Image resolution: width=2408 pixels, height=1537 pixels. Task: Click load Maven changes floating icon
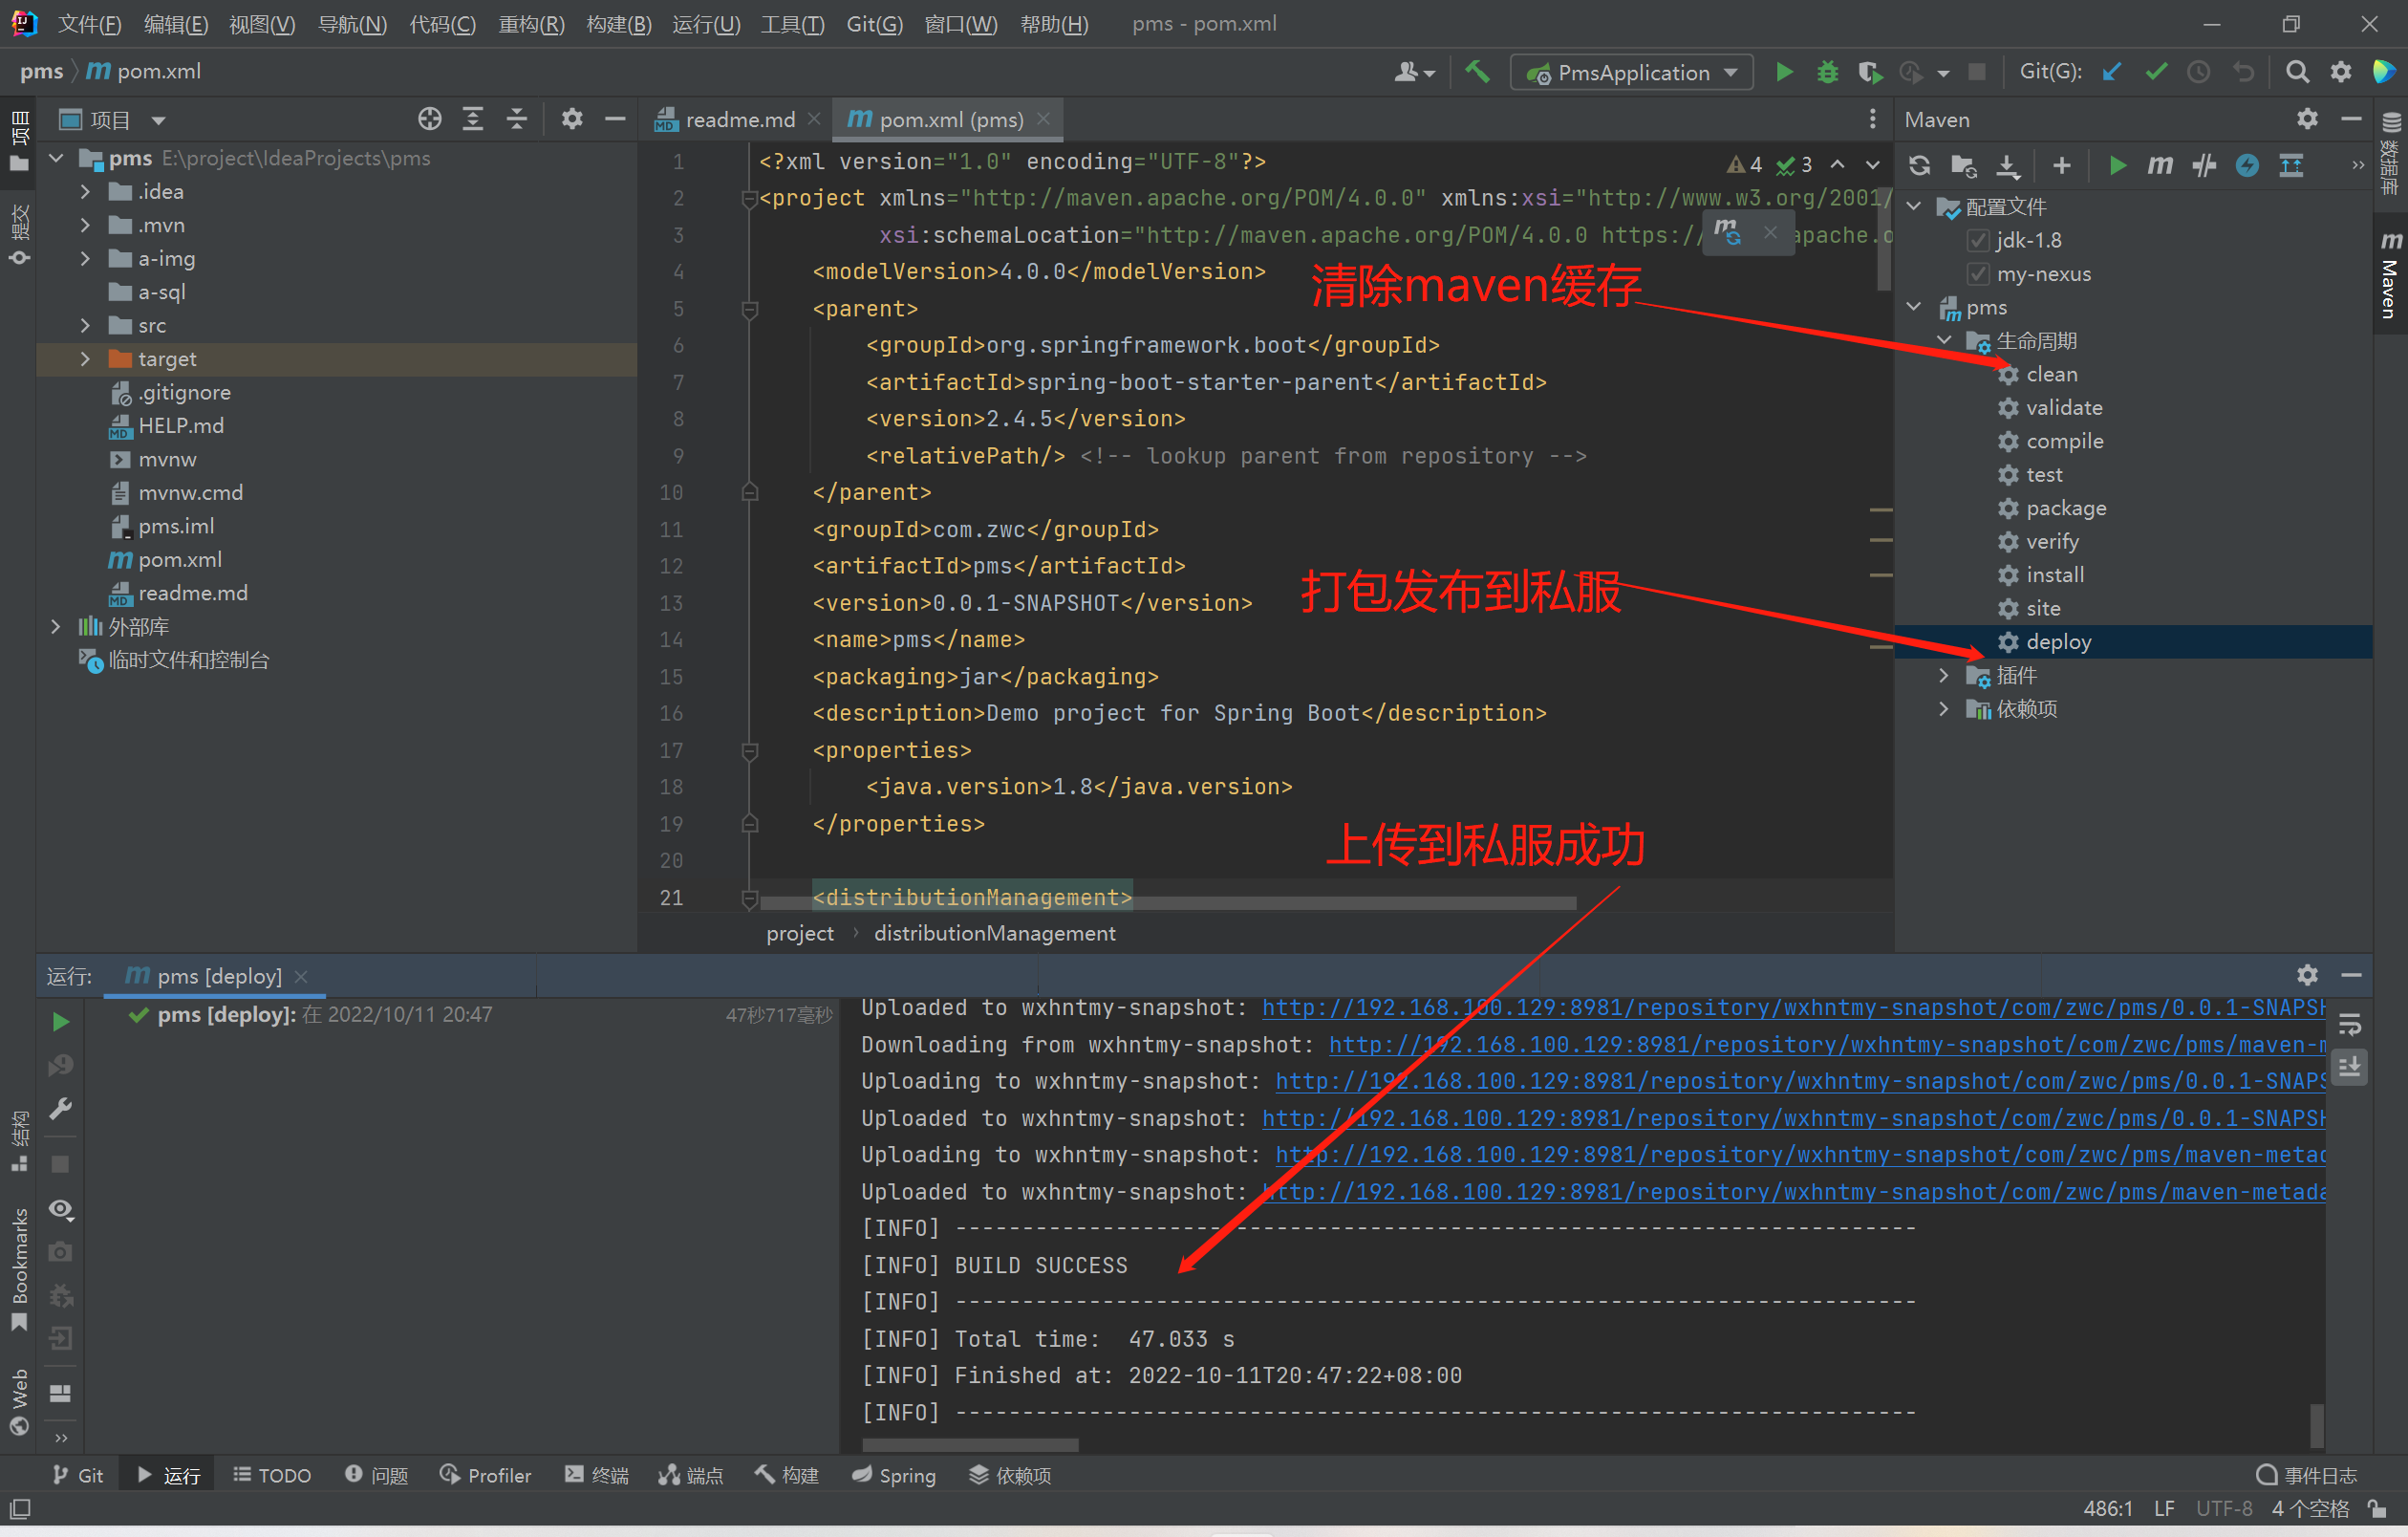[1727, 233]
